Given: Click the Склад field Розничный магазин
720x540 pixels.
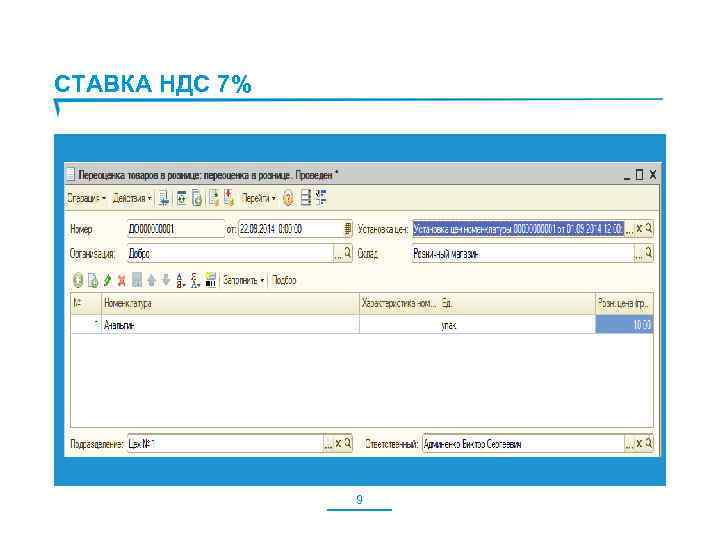Looking at the screenshot, I should tap(523, 253).
